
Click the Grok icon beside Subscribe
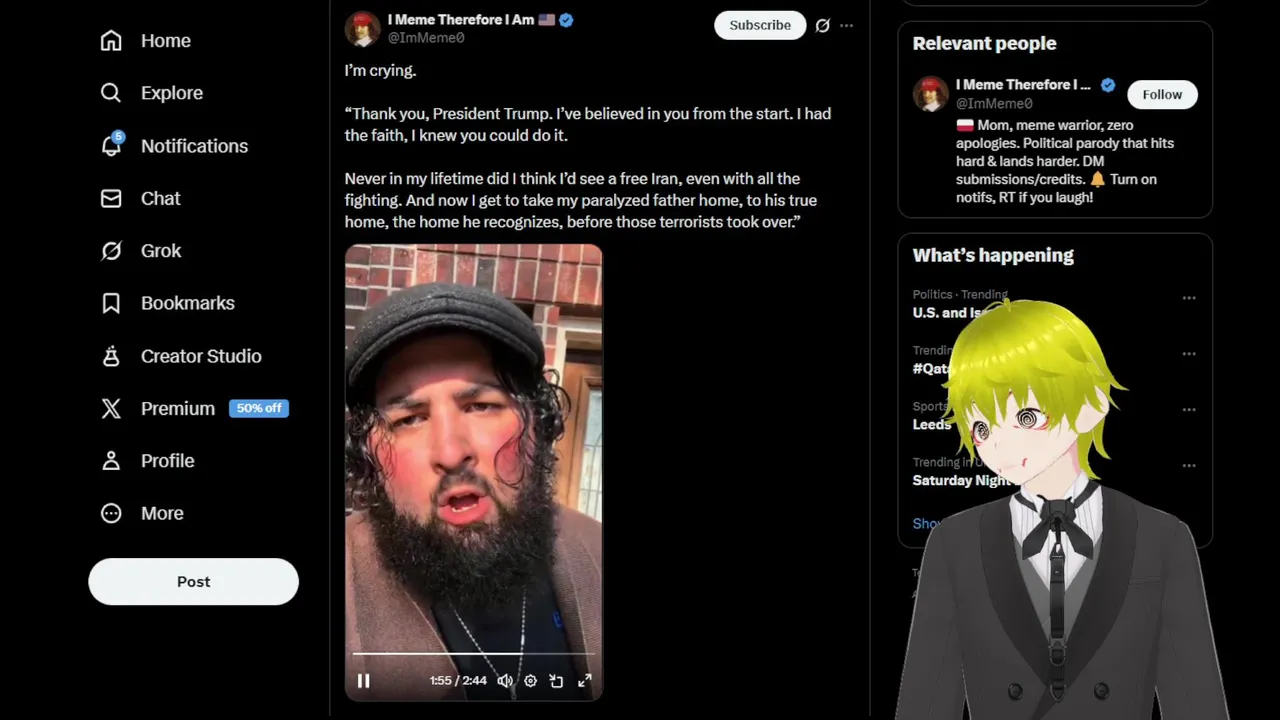pyautogui.click(x=822, y=26)
